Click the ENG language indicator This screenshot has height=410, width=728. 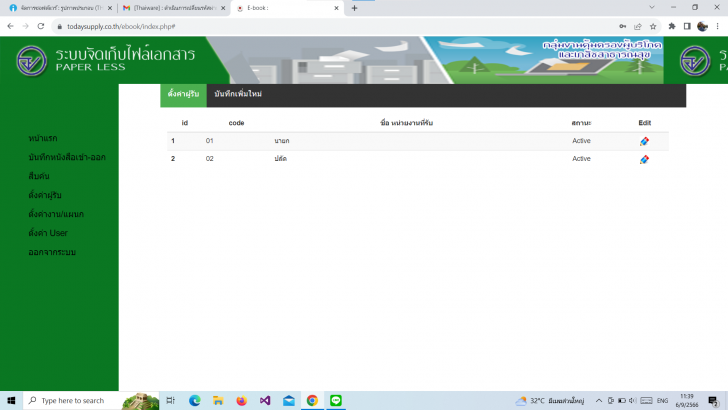pos(663,401)
